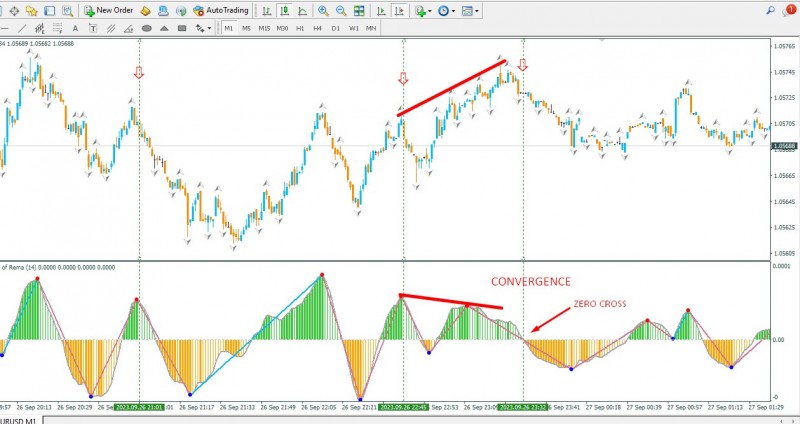Image resolution: width=800 pixels, height=424 pixels.
Task: Click the globe signals toolbar icon
Action: click(181, 10)
